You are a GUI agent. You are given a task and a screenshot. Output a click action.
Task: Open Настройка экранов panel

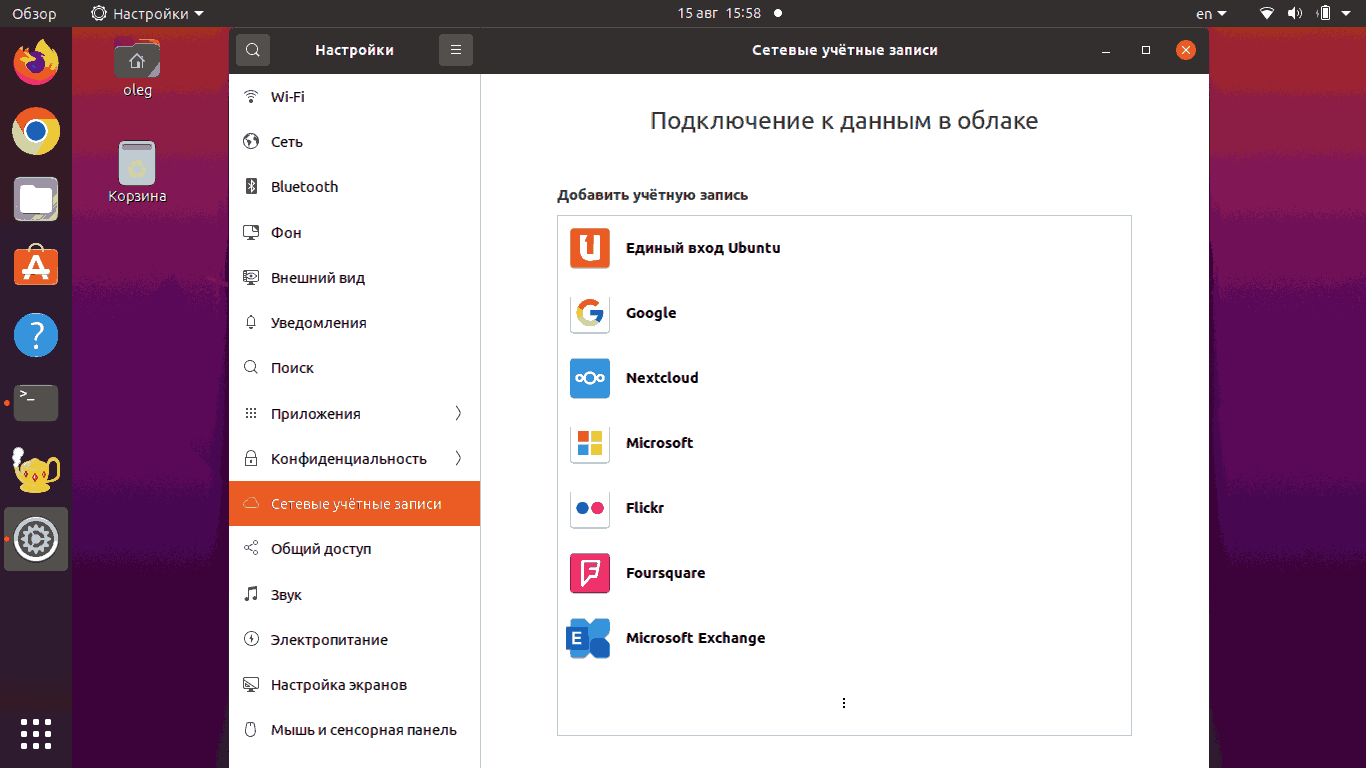point(354,685)
